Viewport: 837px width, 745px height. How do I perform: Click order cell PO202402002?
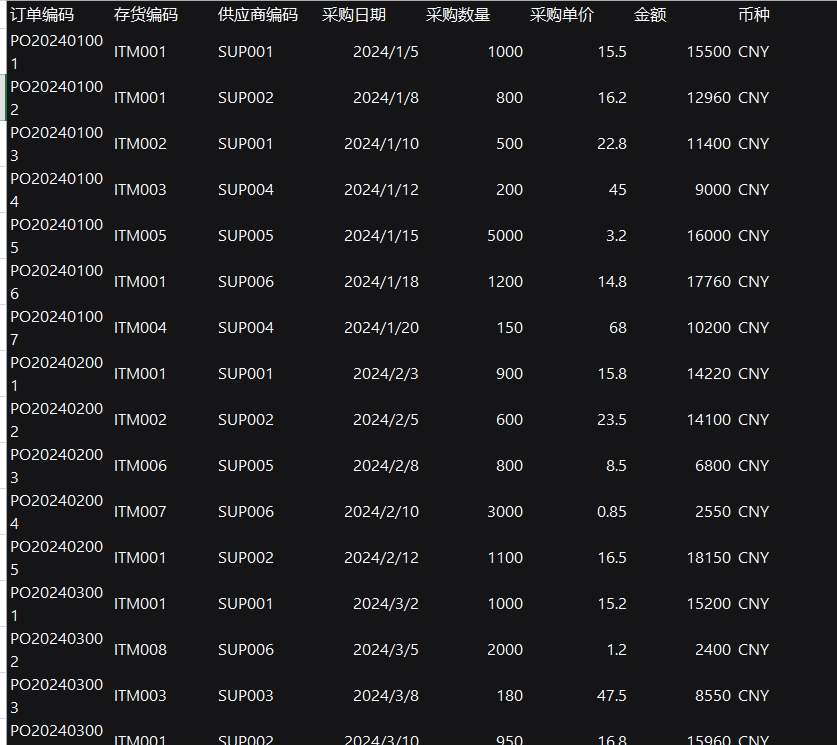coord(57,419)
